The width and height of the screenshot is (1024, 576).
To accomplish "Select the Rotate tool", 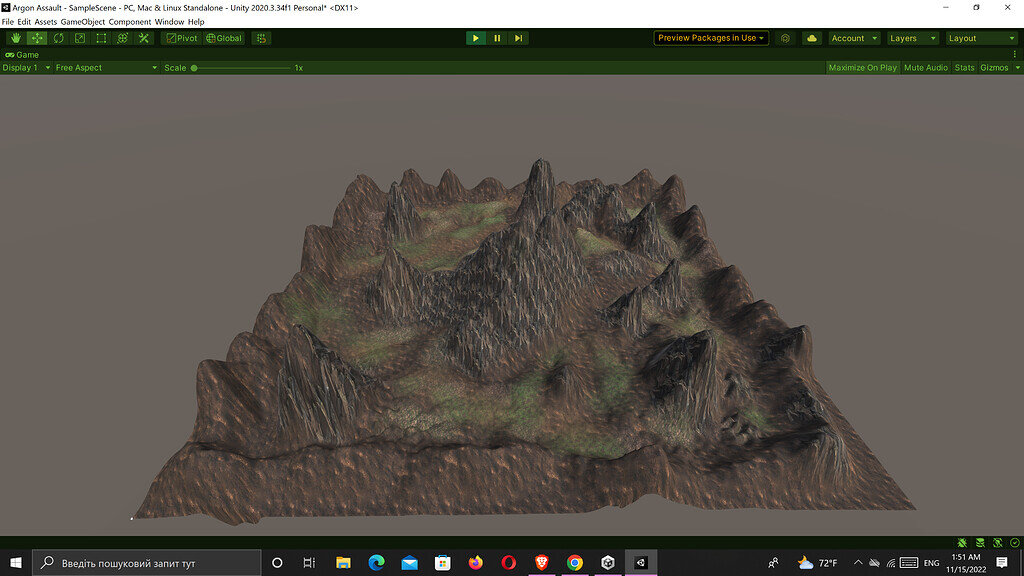I will pyautogui.click(x=58, y=38).
